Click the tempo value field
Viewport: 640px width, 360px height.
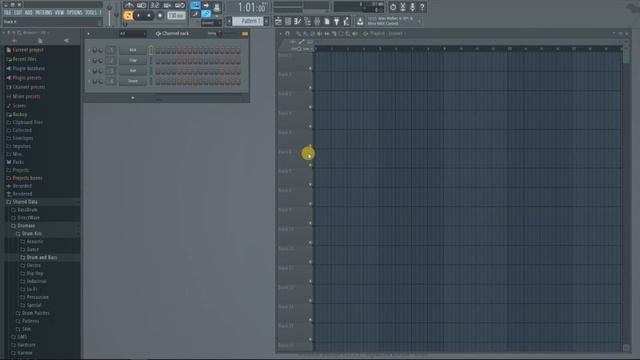(176, 16)
